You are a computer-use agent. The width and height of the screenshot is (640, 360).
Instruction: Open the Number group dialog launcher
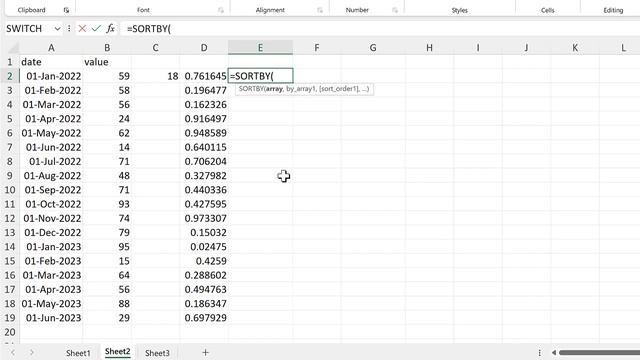tap(395, 10)
